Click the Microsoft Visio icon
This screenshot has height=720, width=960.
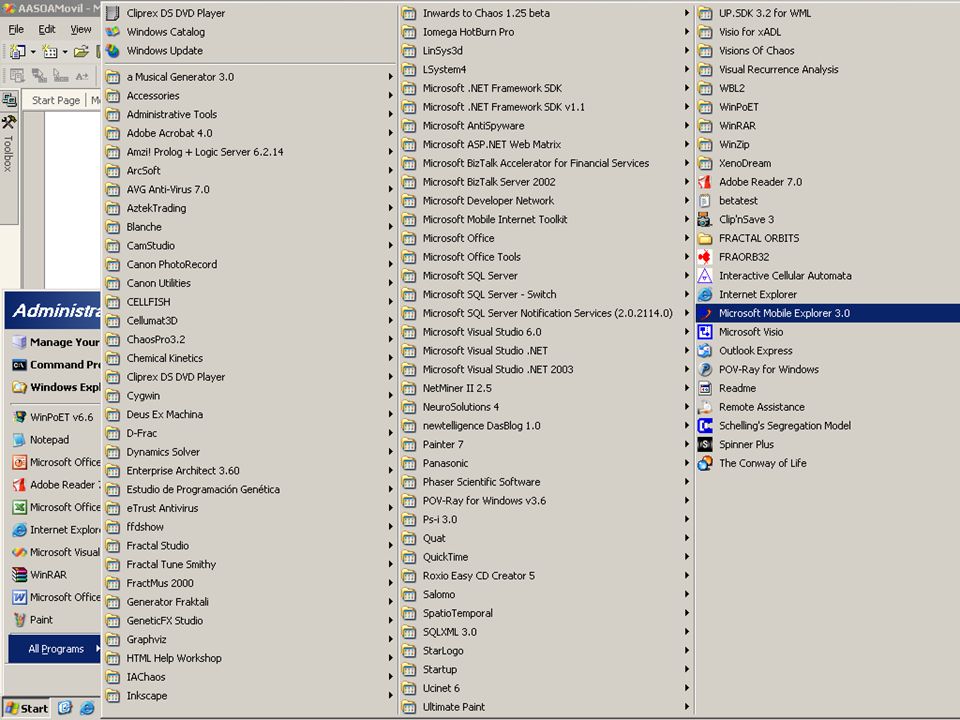click(705, 332)
